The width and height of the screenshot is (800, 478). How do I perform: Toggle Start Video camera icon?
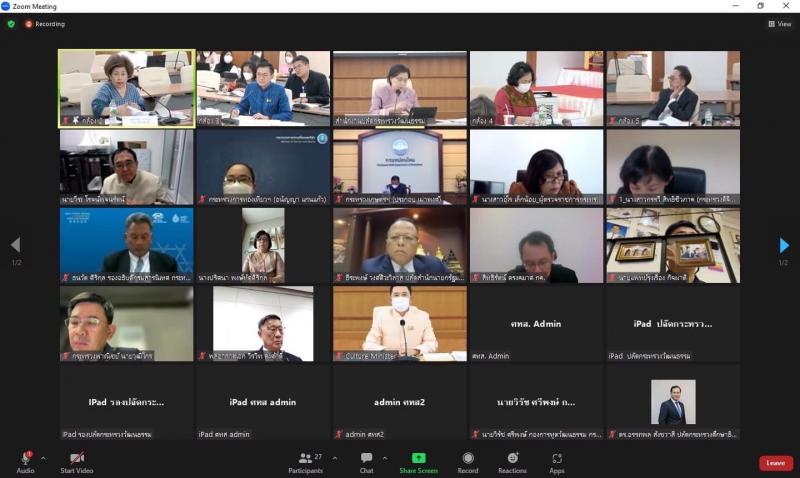point(77,458)
